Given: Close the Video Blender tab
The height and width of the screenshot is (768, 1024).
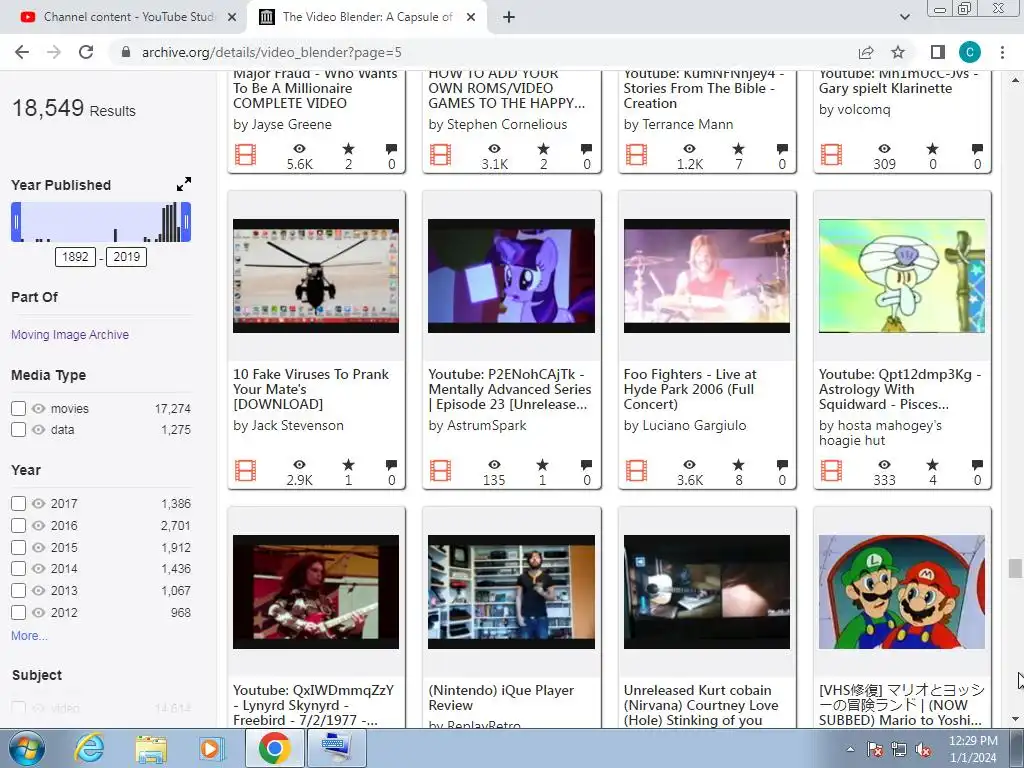Looking at the screenshot, I should click(471, 17).
